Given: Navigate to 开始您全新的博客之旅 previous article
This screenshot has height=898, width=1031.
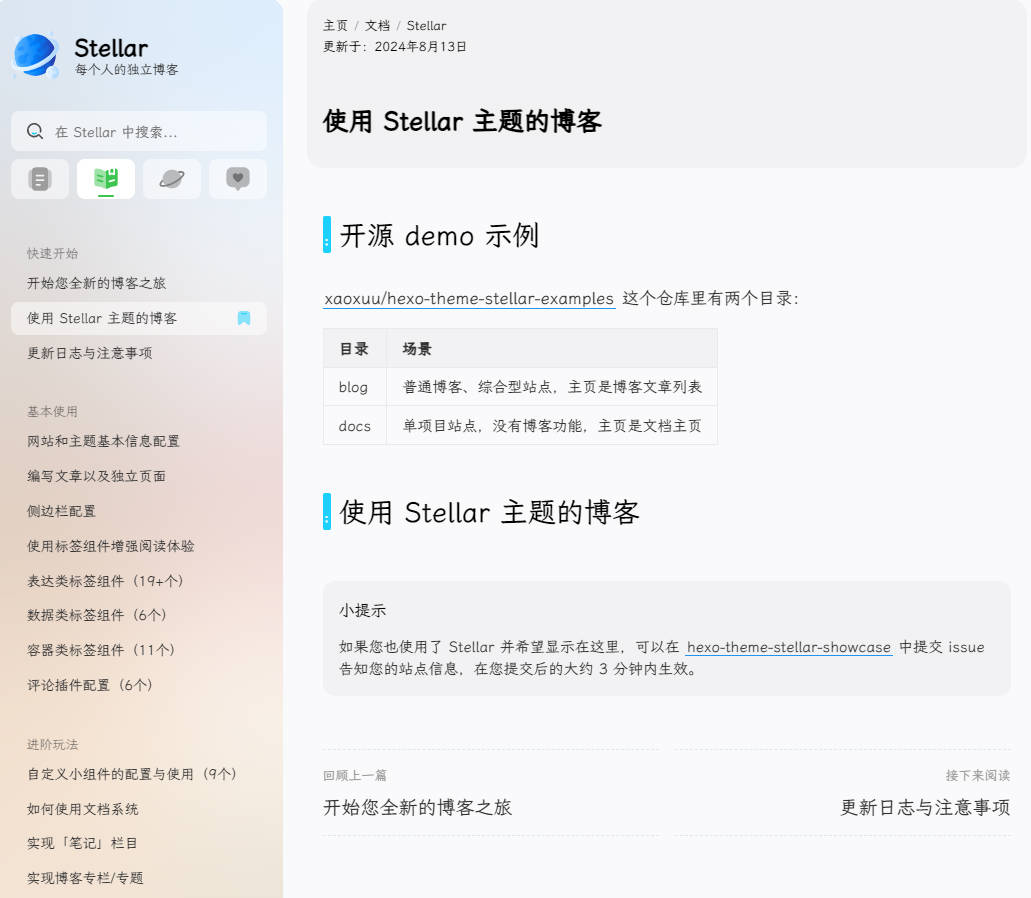Looking at the screenshot, I should click(x=417, y=807).
